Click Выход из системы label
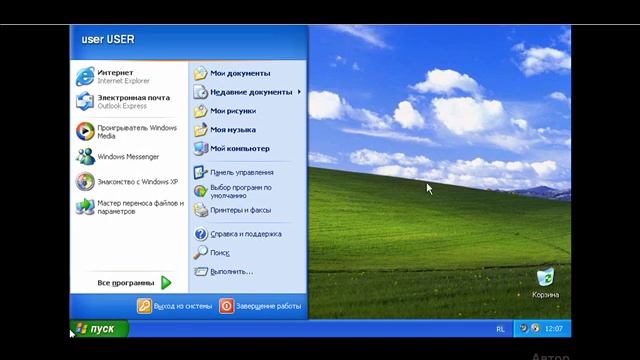 pyautogui.click(x=182, y=306)
